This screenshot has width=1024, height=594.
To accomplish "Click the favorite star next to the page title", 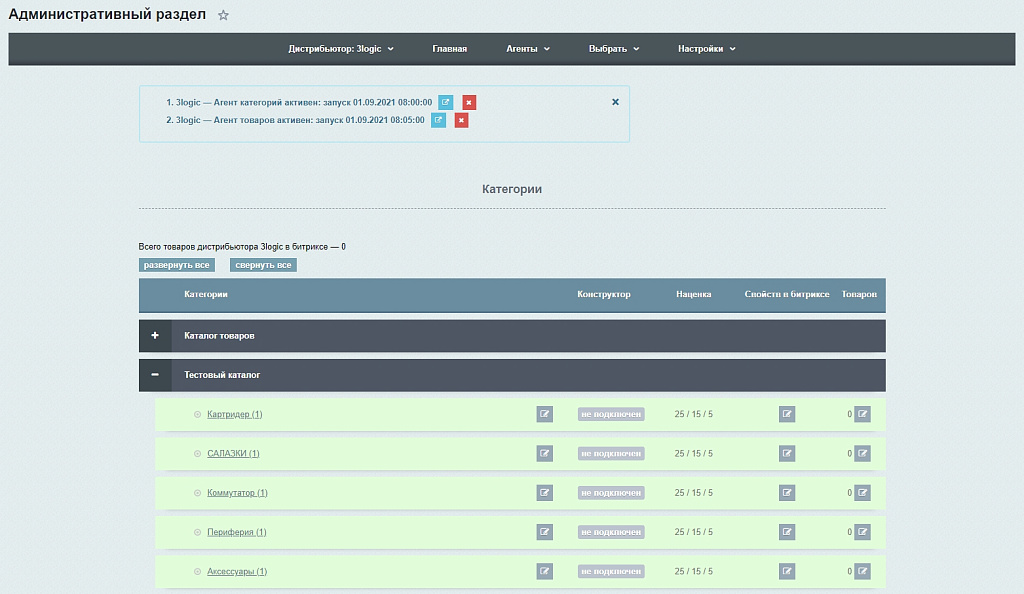I will click(223, 16).
